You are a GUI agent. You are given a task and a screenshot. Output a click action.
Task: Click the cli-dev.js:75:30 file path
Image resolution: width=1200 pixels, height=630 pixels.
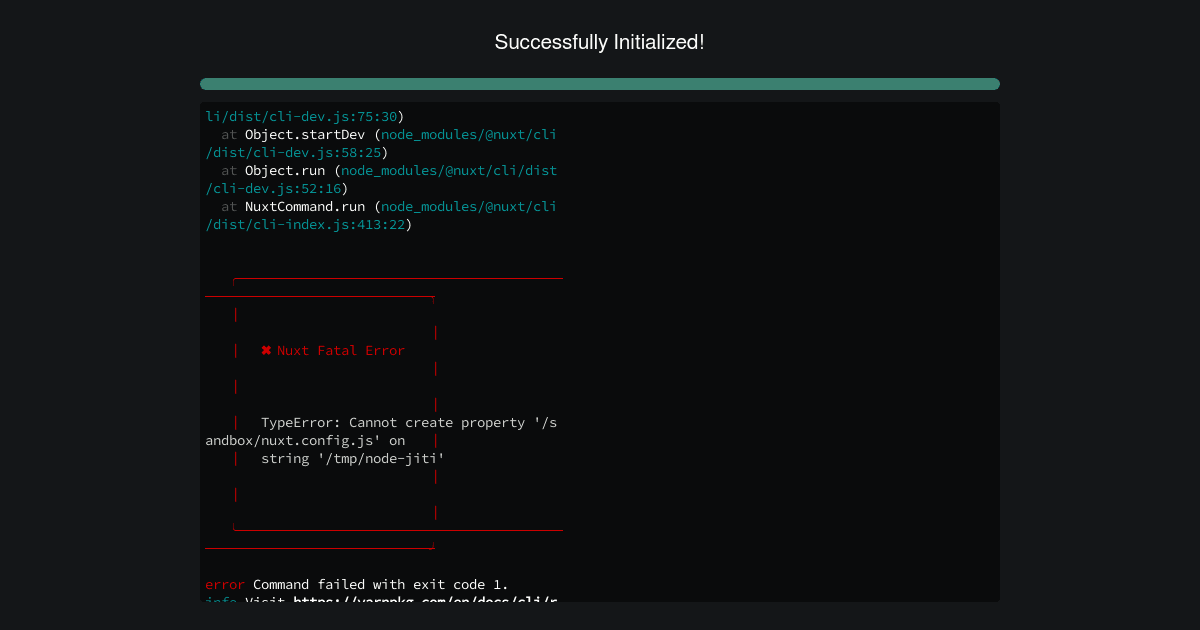point(301,117)
